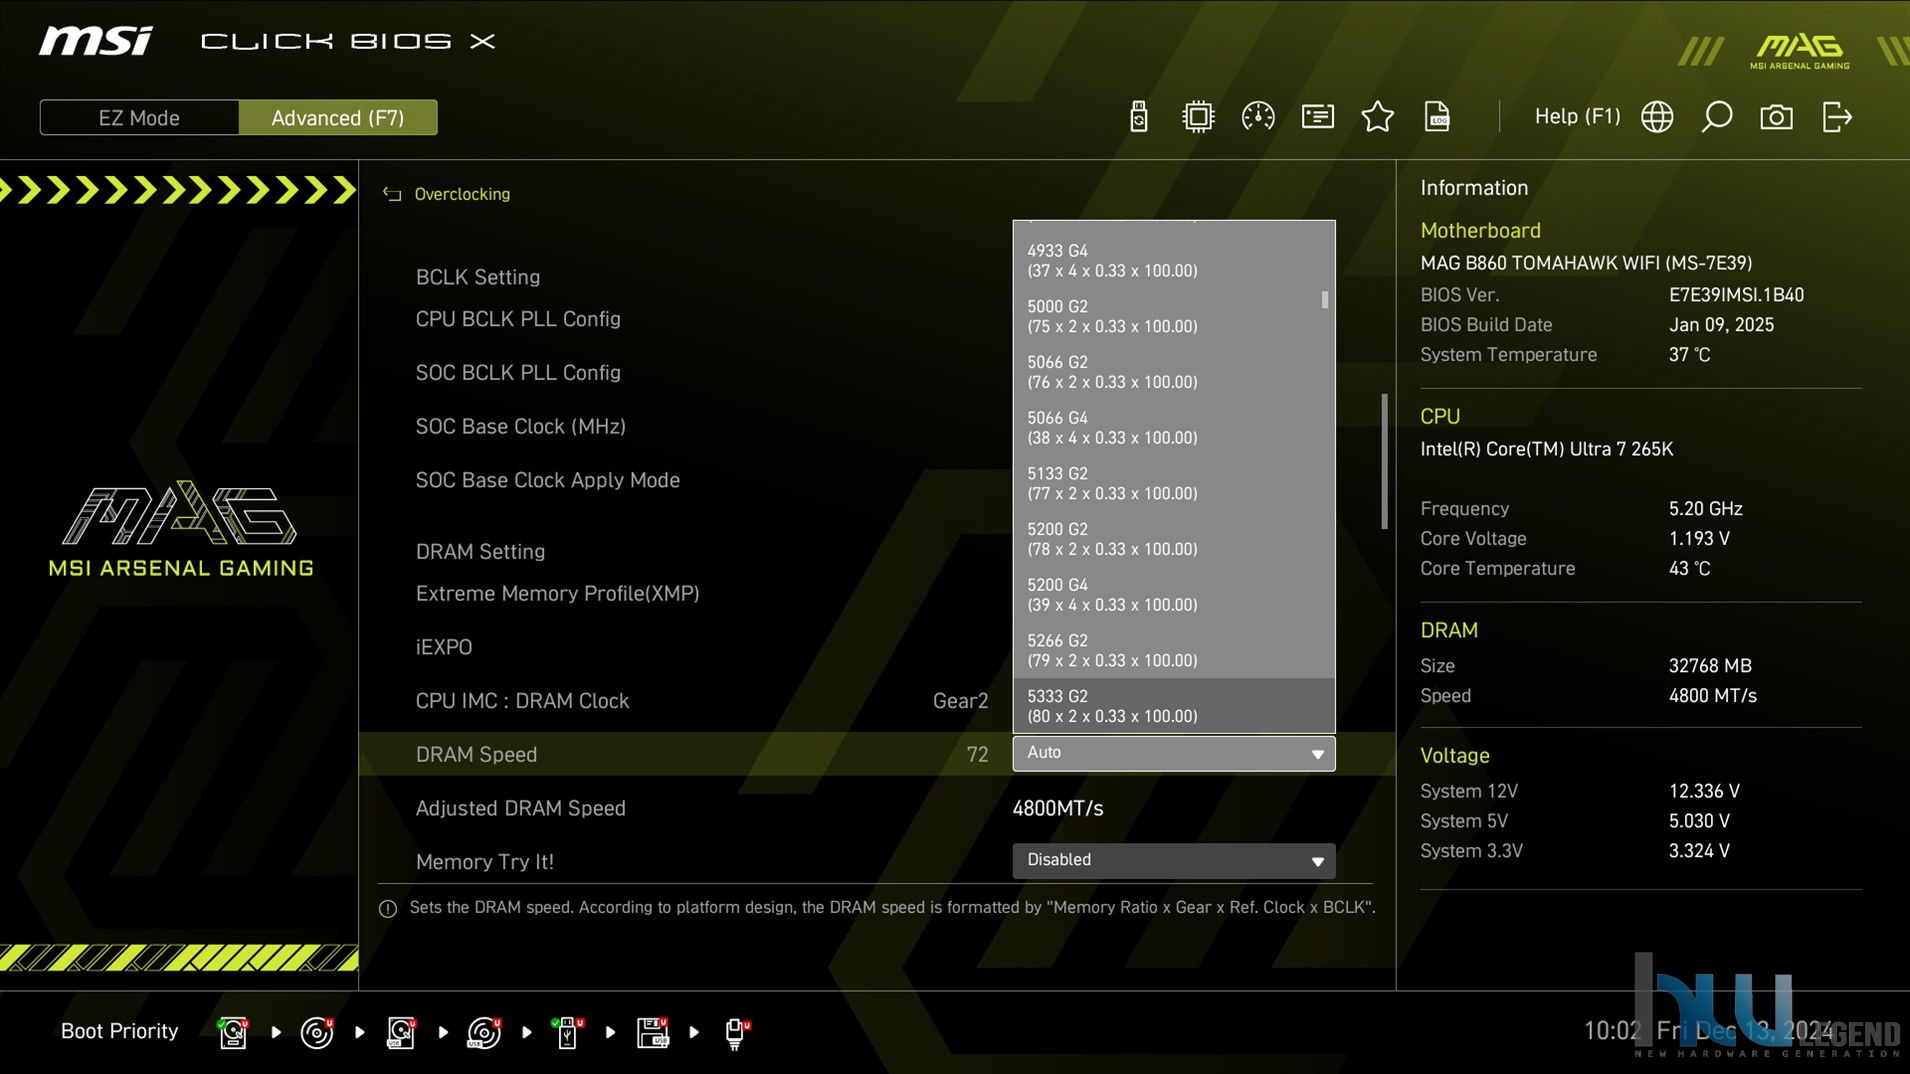
Task: Click the DRAM Size 32768 MB value
Action: click(x=1710, y=666)
